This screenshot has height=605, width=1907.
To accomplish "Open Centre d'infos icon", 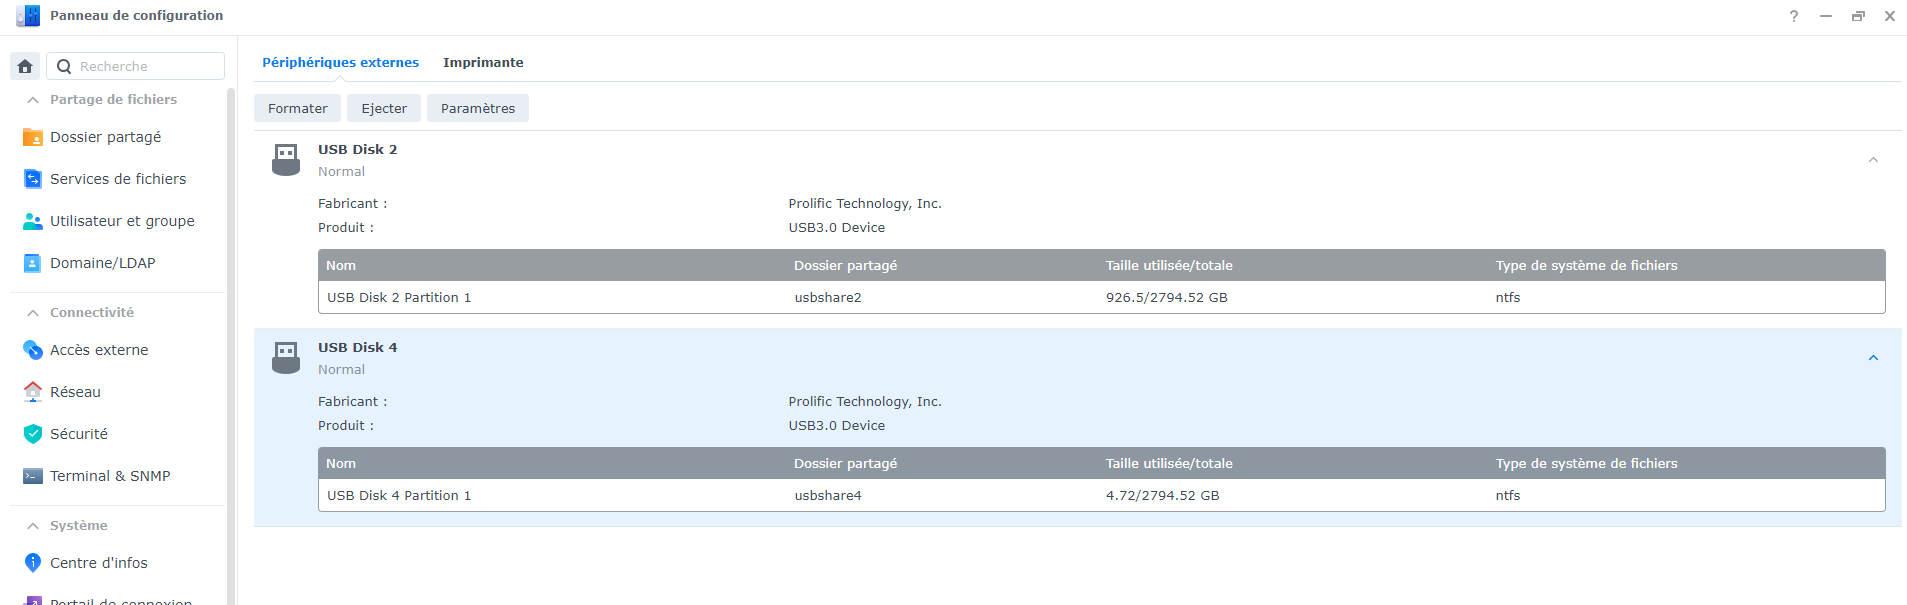I will coord(33,563).
